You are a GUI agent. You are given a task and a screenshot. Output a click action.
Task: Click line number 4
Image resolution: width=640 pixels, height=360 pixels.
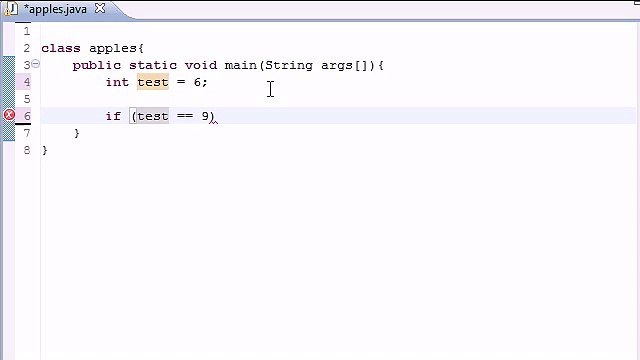pyautogui.click(x=27, y=82)
